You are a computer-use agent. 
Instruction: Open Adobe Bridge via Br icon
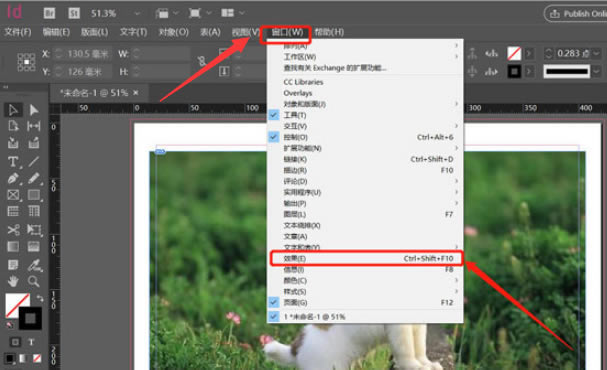[49, 14]
